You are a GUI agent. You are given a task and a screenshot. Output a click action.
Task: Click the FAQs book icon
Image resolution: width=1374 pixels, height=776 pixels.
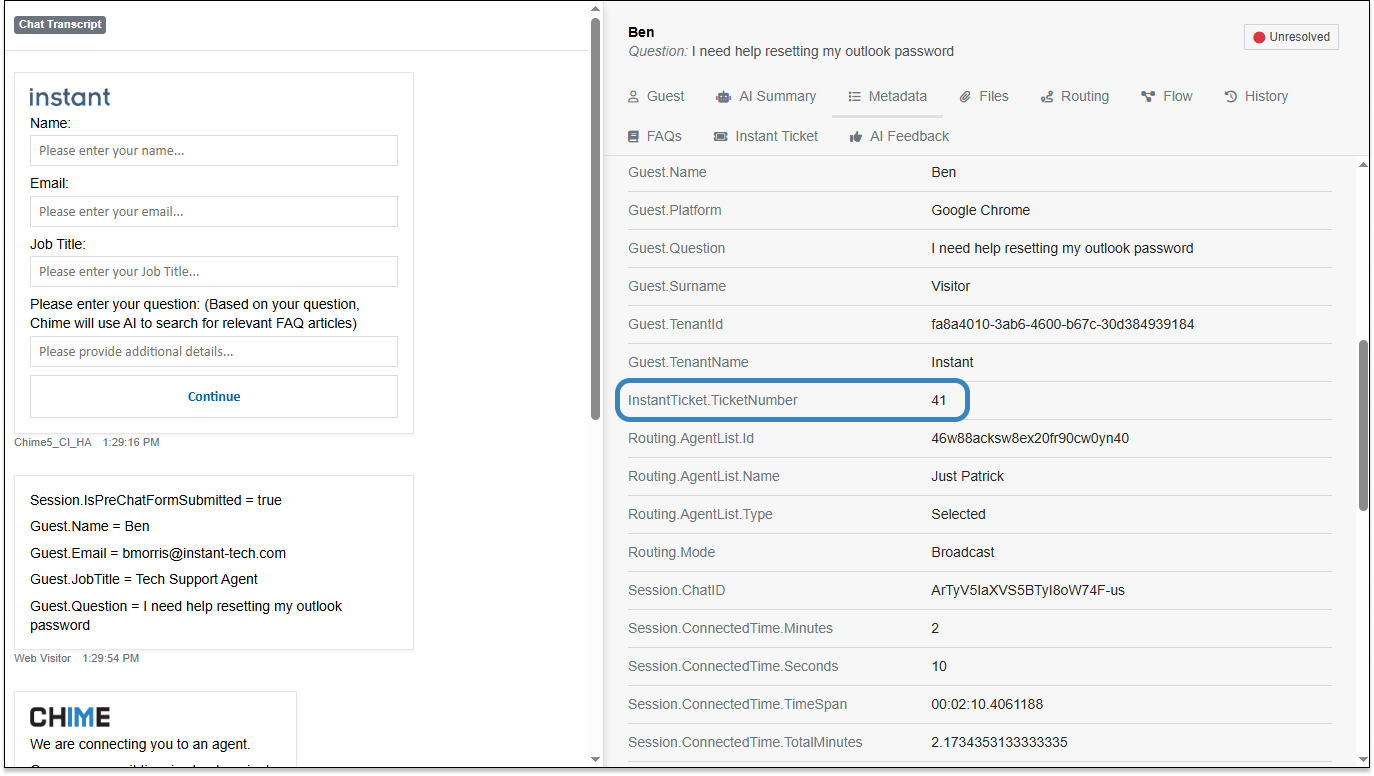tap(633, 137)
